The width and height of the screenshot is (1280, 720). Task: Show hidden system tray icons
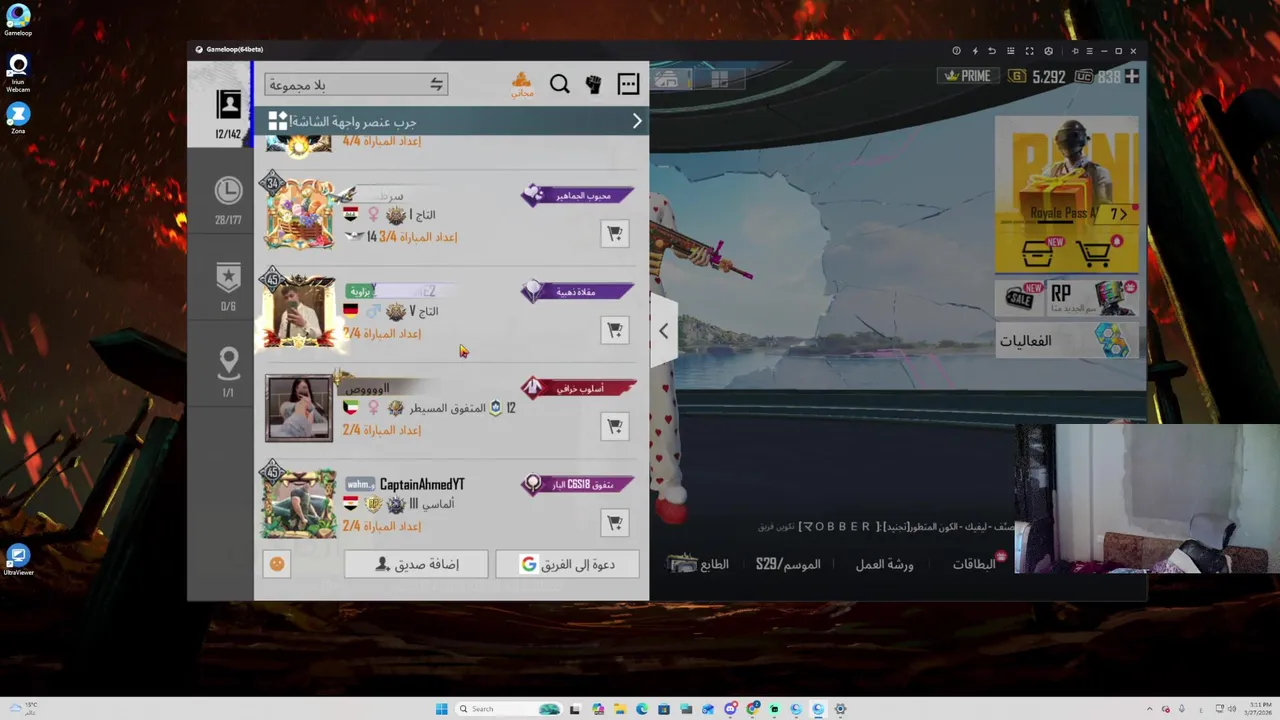(x=1149, y=709)
